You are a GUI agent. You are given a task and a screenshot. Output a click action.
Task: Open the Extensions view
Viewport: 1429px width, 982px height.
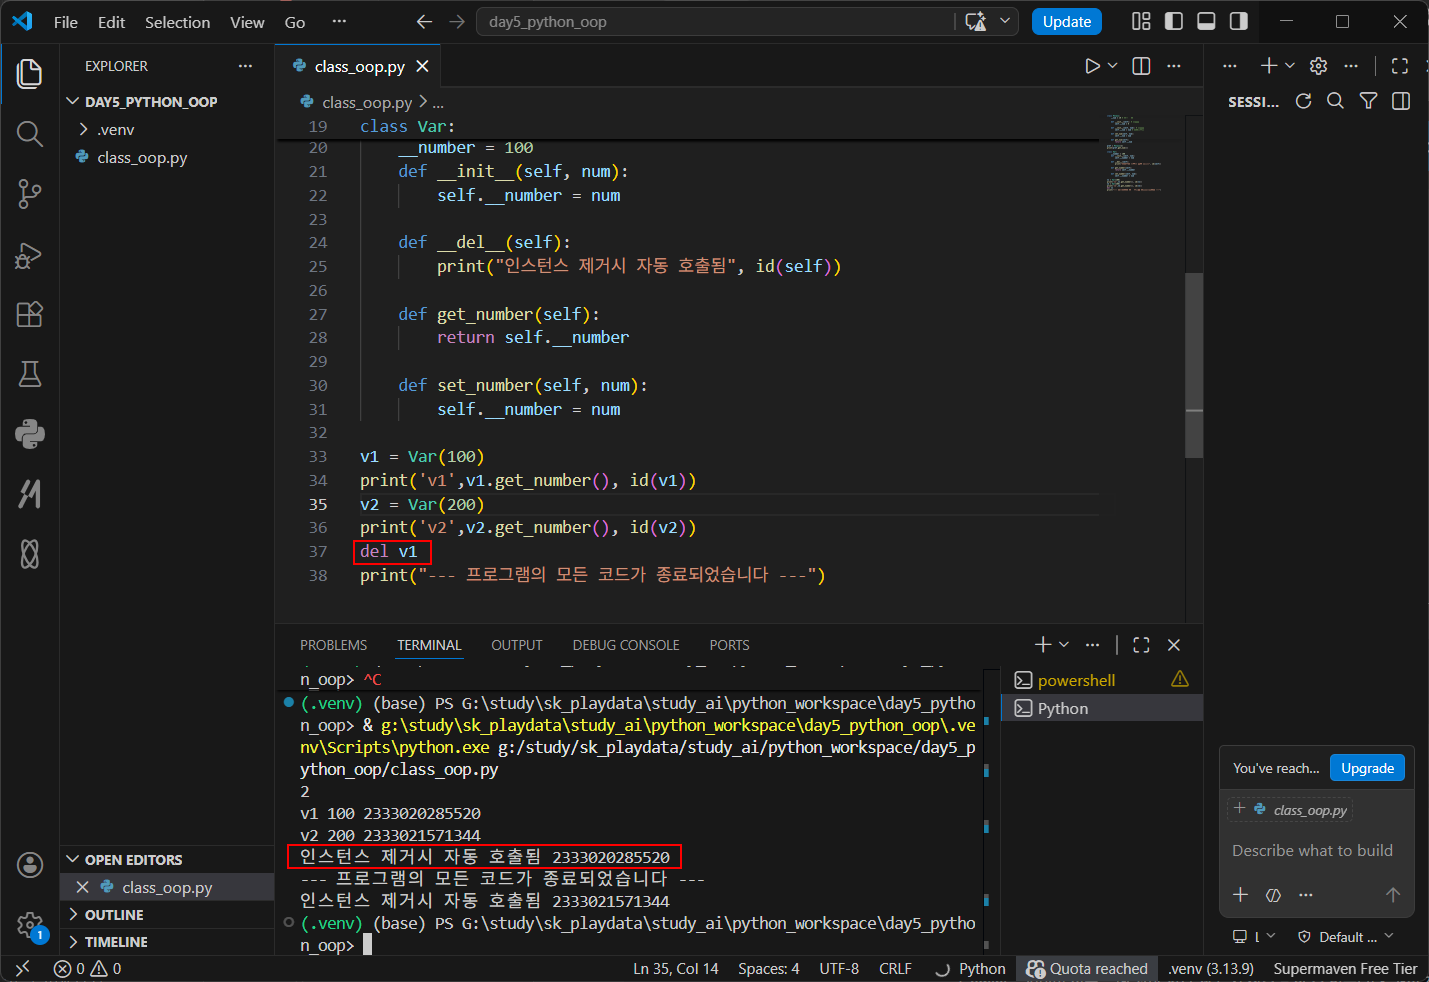point(30,314)
